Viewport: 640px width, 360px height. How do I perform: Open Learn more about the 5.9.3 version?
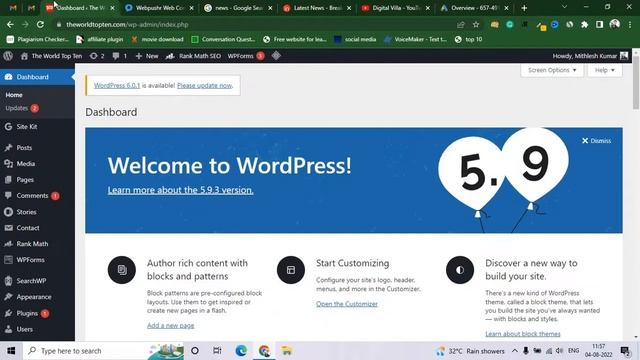pos(180,190)
